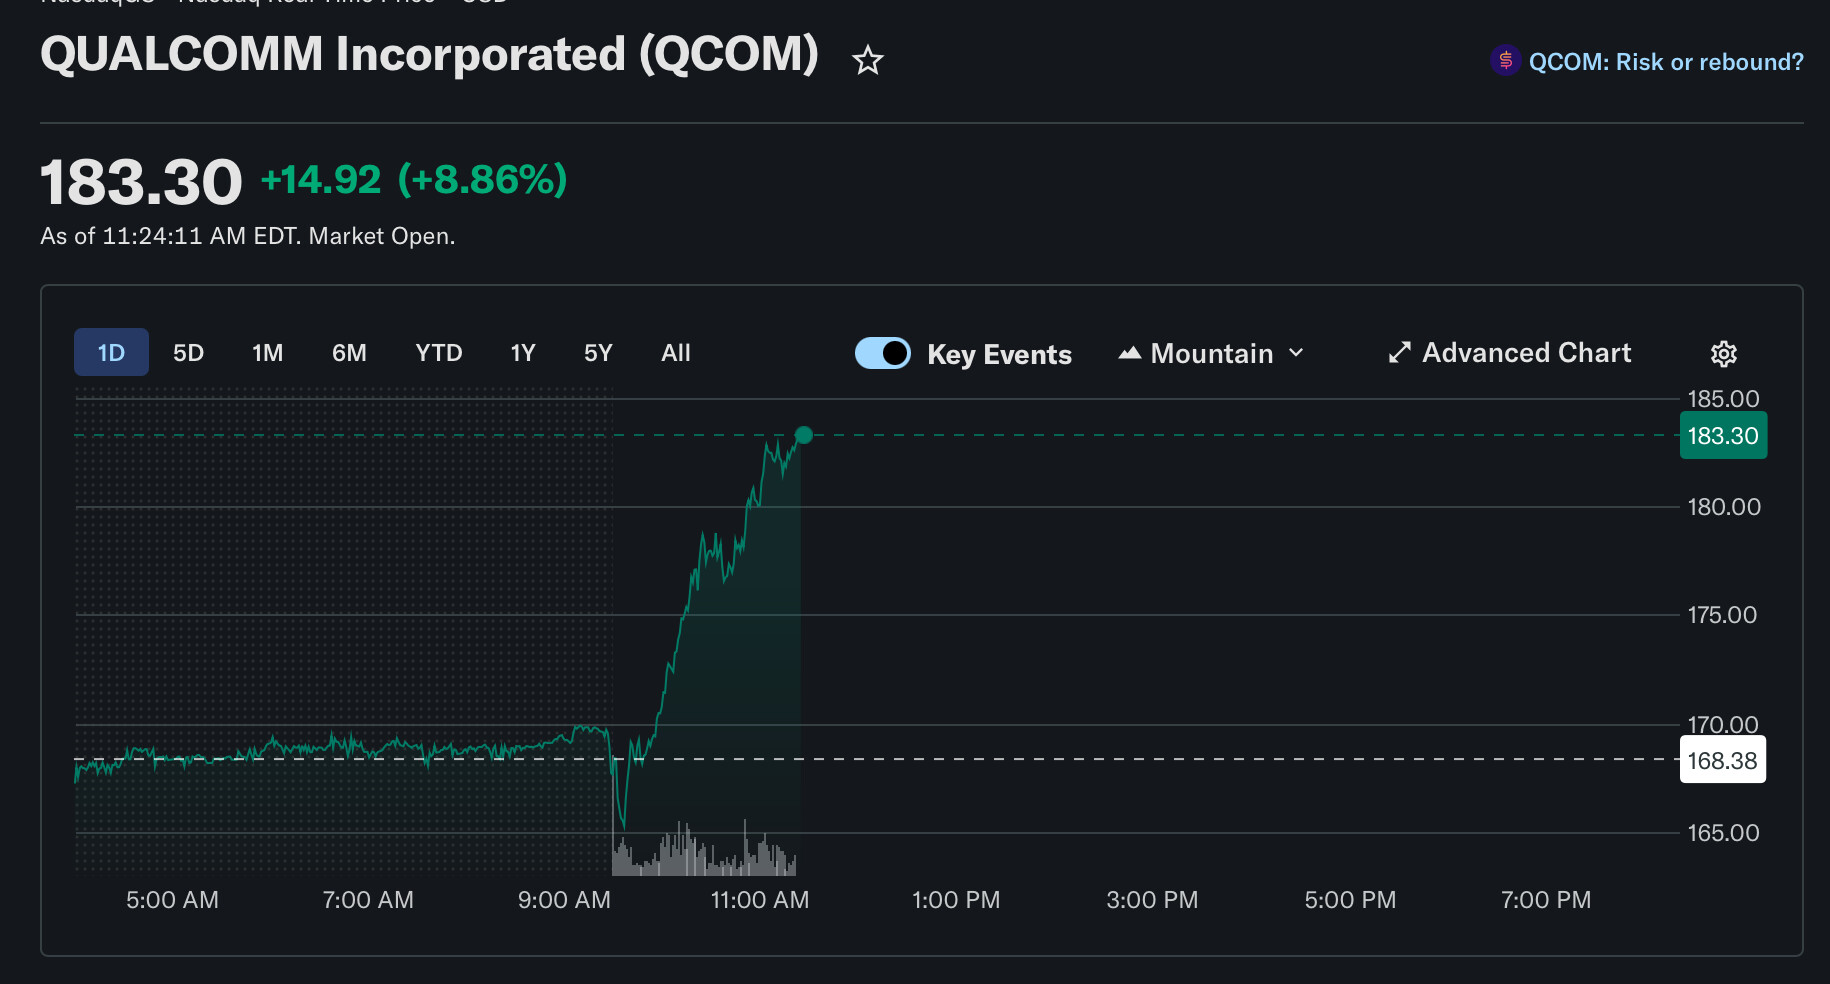The image size is (1830, 984).
Task: Click the volume bars at chart bottom
Action: (705, 850)
